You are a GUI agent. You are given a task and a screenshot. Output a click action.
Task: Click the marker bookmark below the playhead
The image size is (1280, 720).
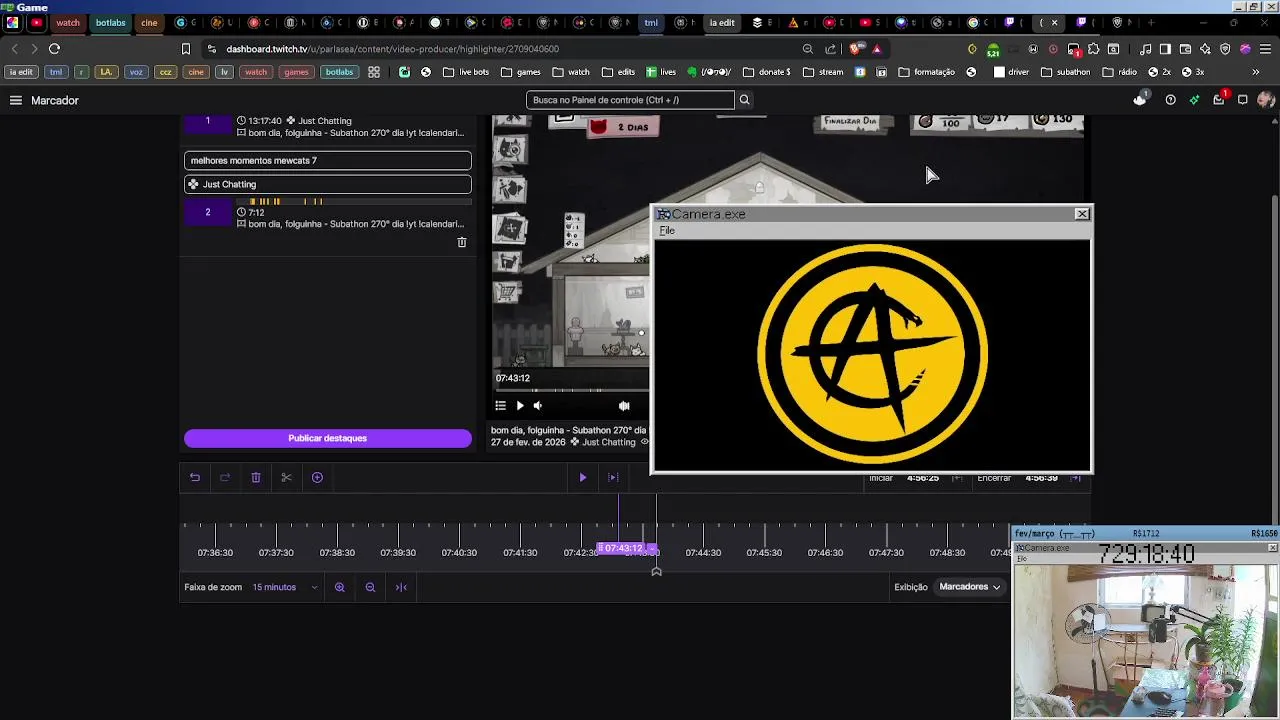pos(656,571)
